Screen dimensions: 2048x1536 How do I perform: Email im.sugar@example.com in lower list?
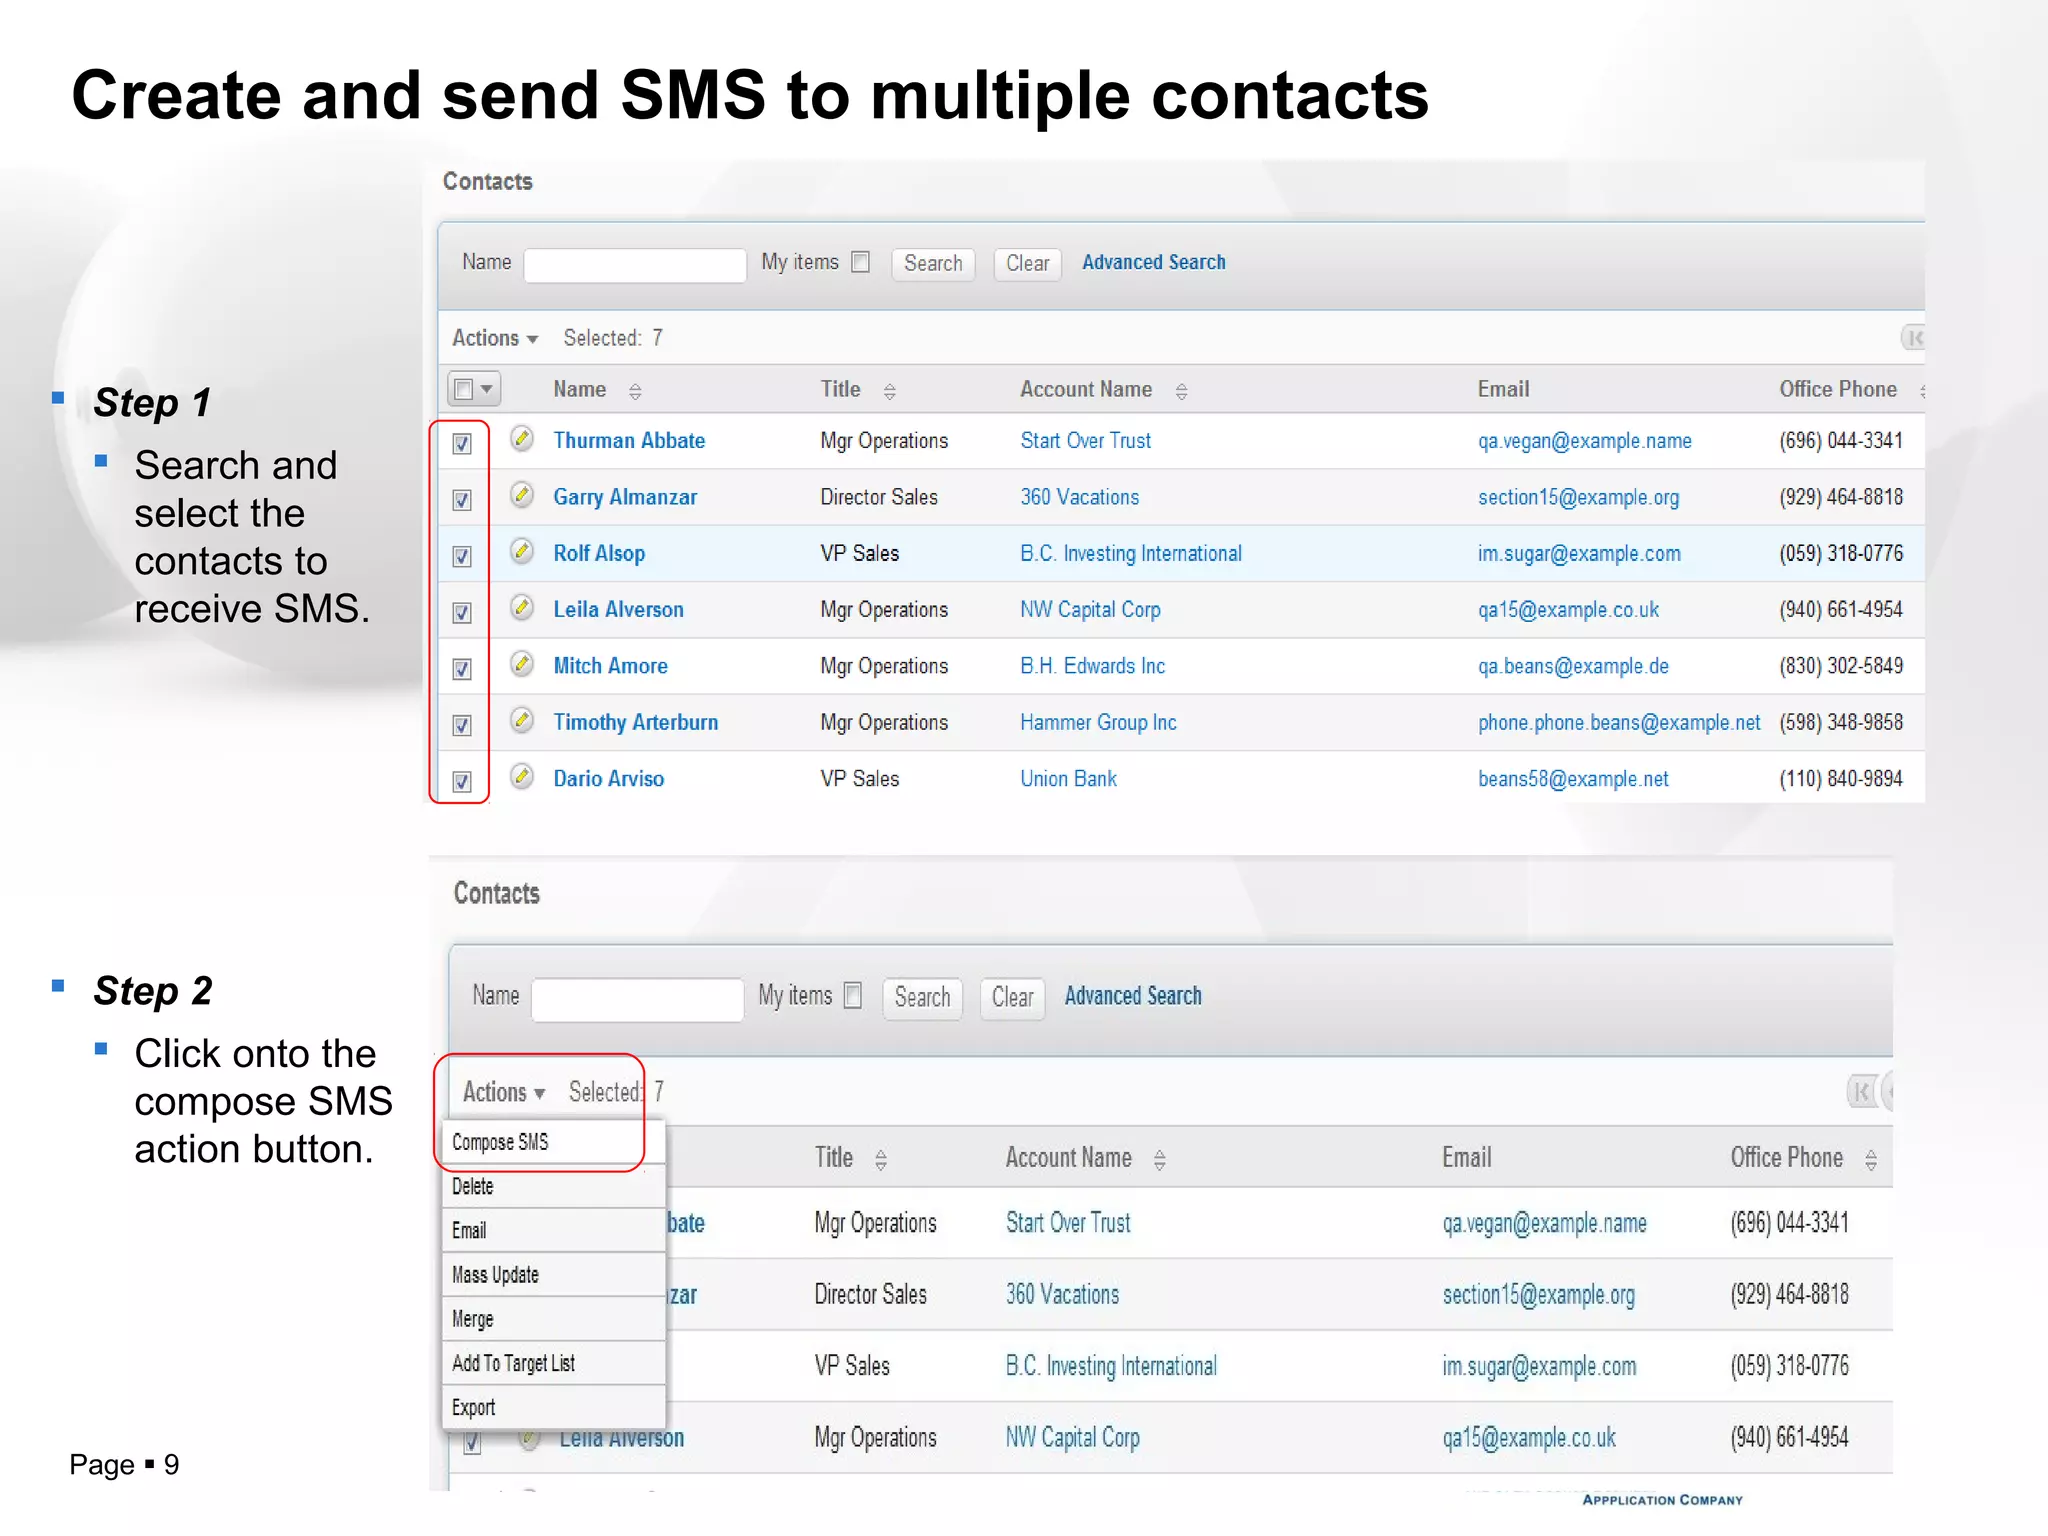click(1539, 1366)
